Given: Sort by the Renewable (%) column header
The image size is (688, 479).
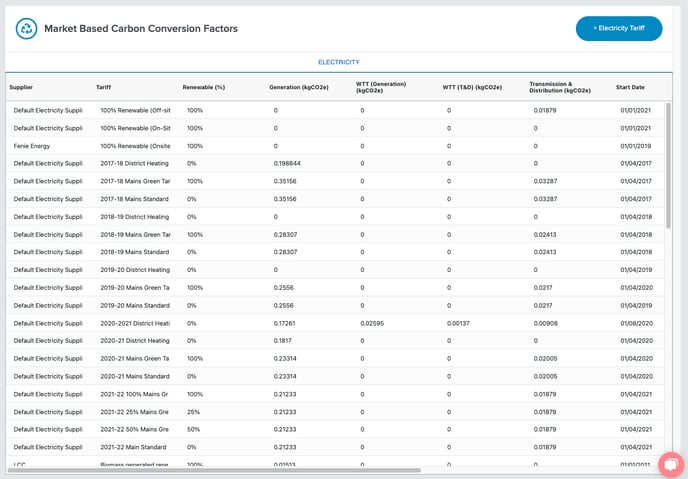Looking at the screenshot, I should [204, 87].
